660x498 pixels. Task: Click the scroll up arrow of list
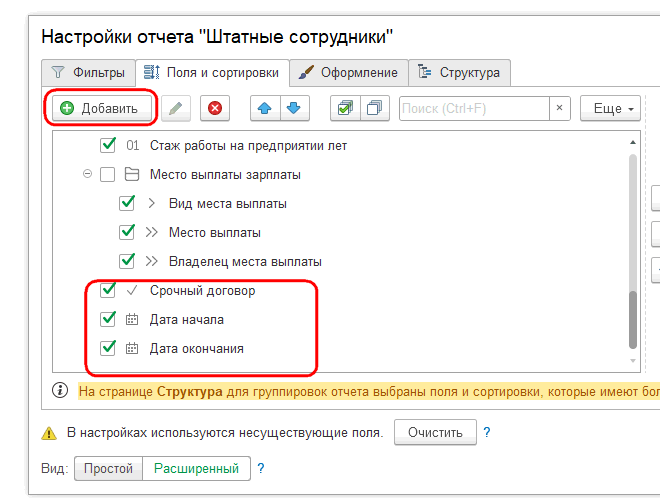tap(633, 143)
